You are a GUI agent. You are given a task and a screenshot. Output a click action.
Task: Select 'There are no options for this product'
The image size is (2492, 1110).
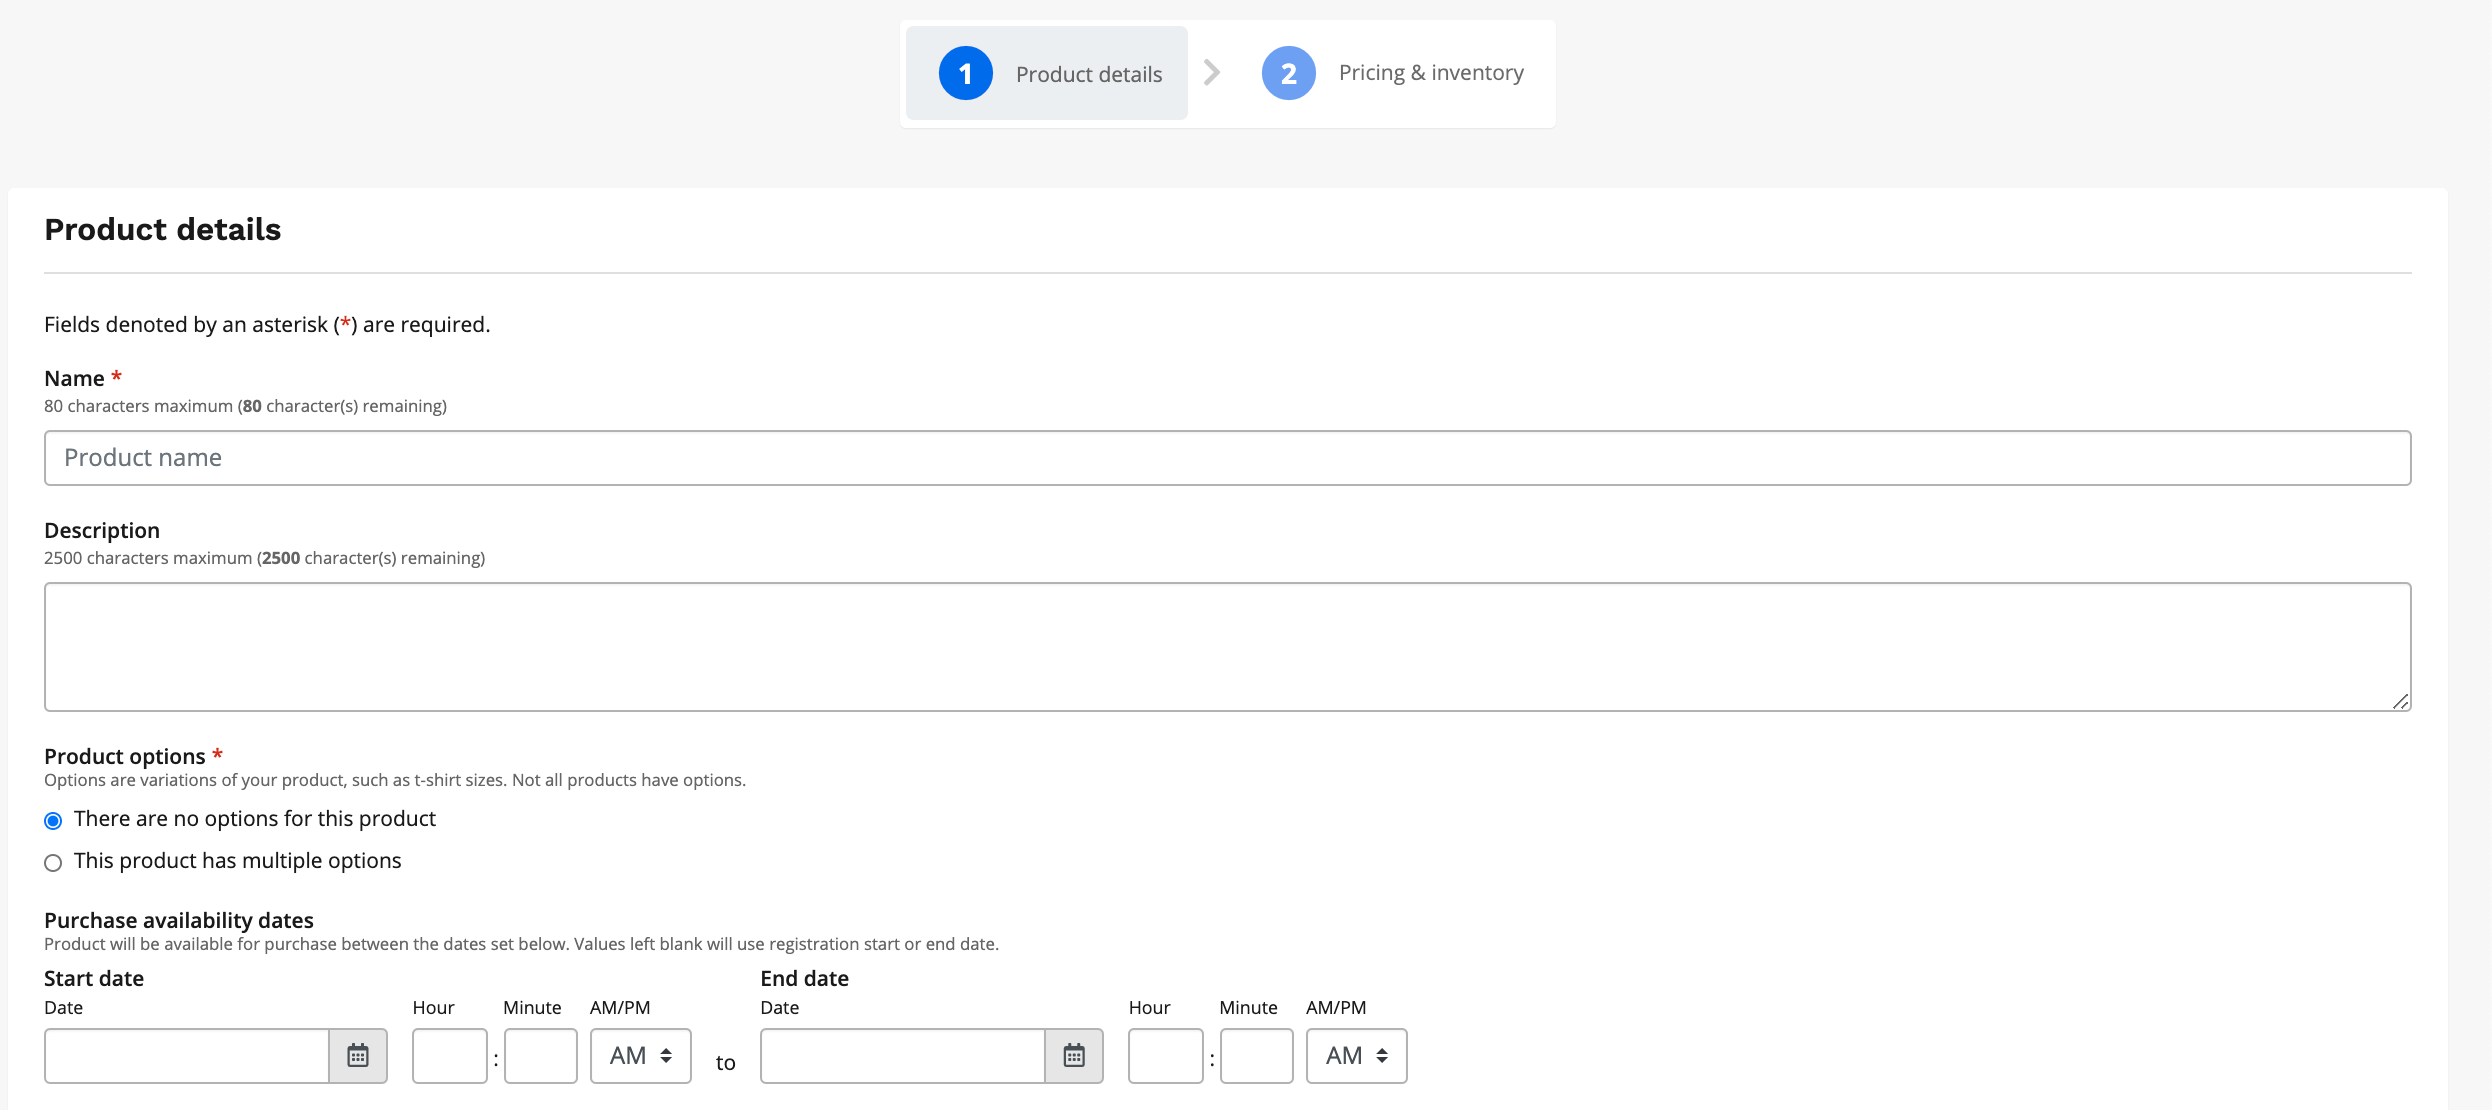[53, 821]
